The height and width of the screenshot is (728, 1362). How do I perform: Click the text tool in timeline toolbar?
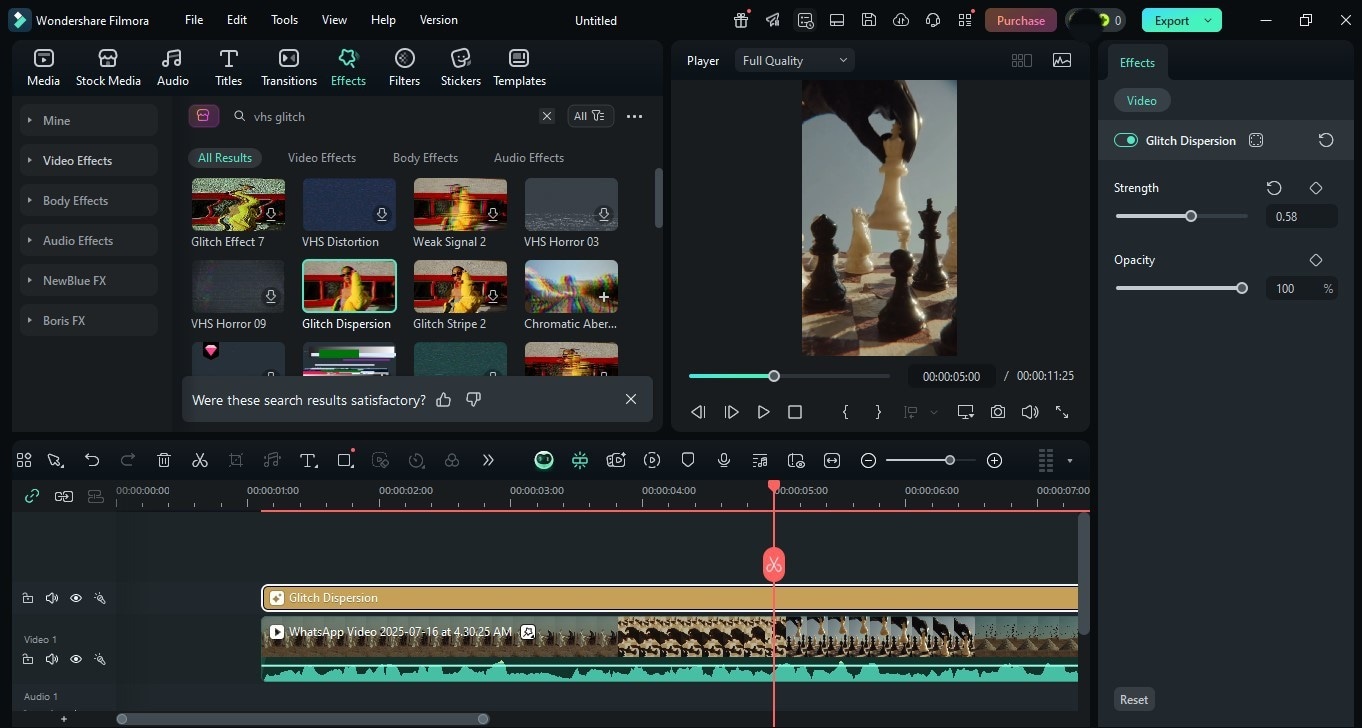coord(308,460)
